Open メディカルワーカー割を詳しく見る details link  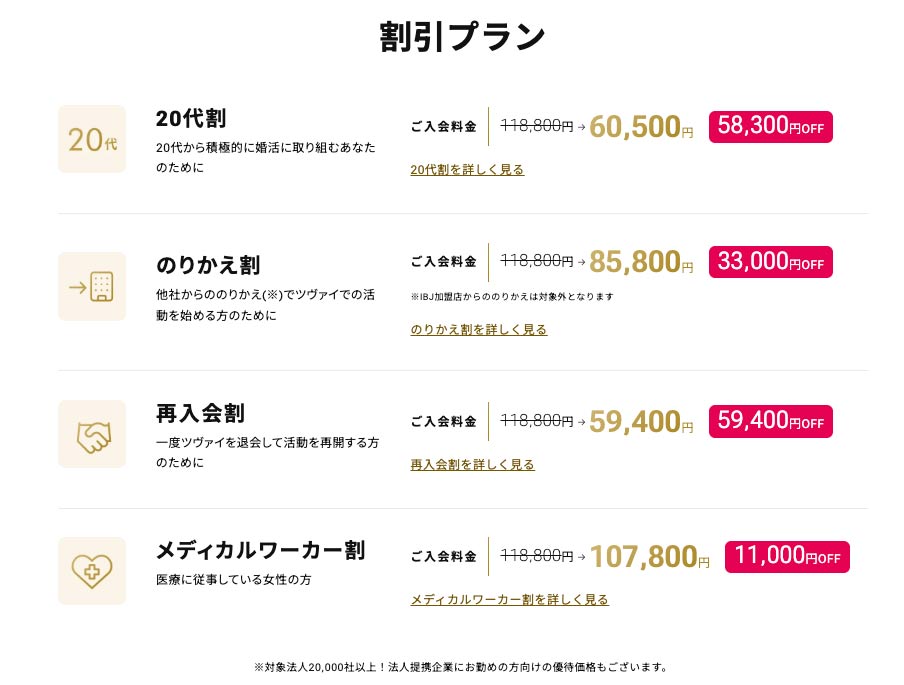pos(509,600)
